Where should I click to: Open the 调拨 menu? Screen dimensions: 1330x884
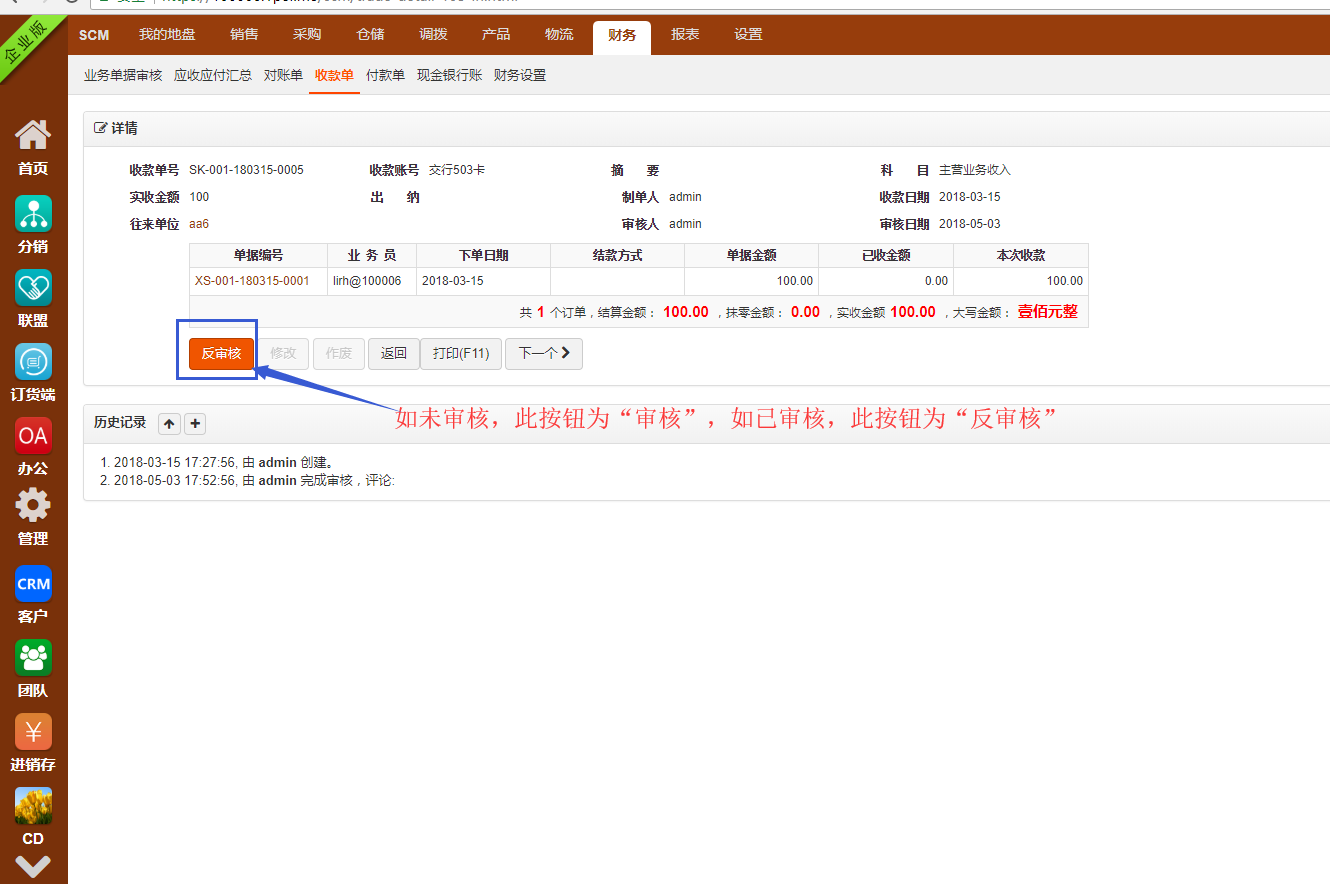pos(433,35)
